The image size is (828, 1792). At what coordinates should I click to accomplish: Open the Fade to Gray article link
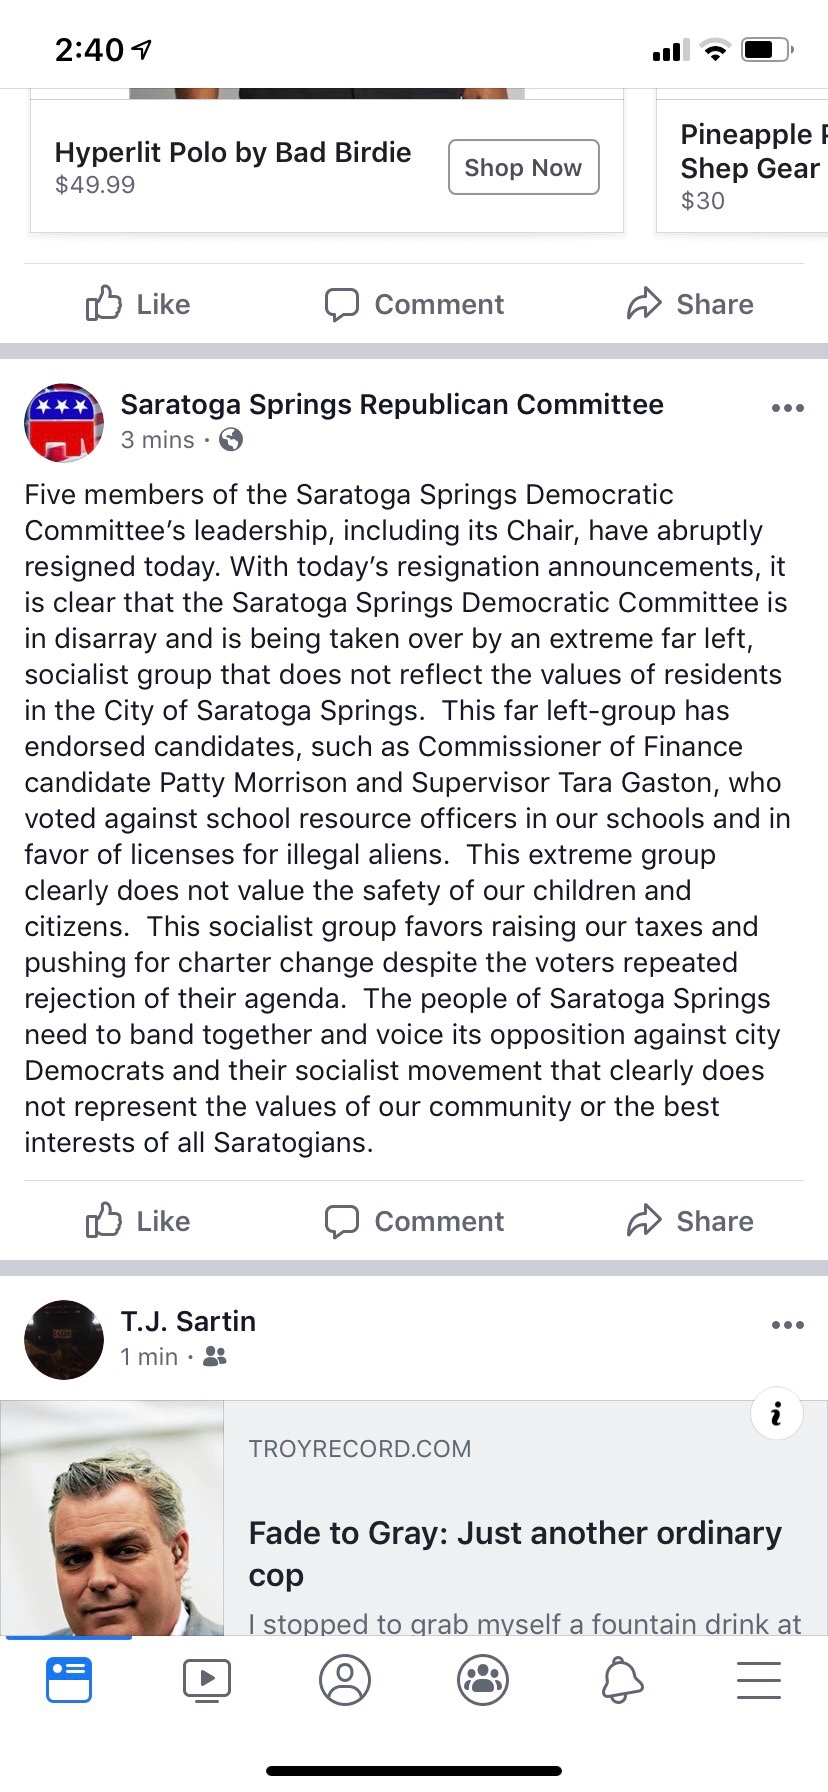coord(515,1553)
